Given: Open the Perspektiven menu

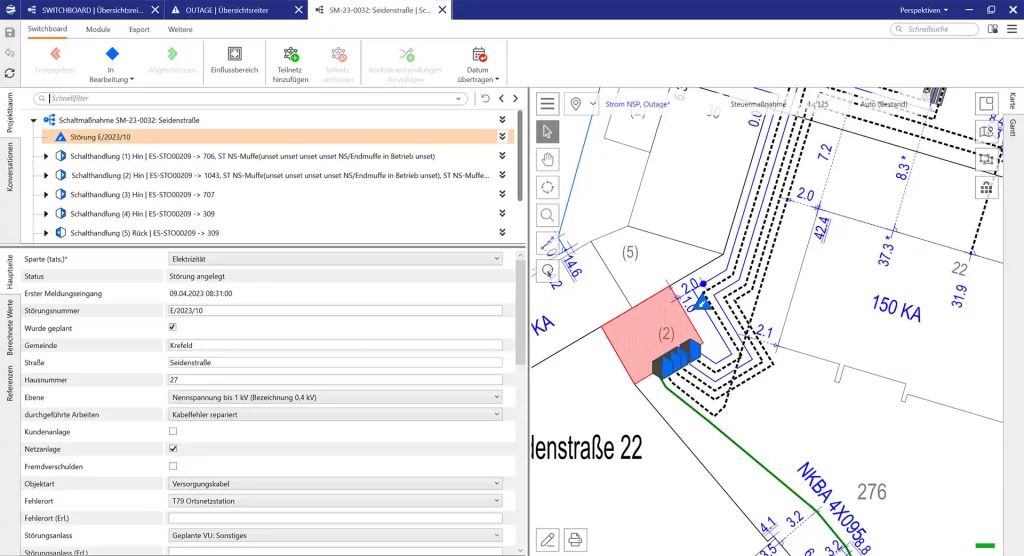Looking at the screenshot, I should [x=923, y=9].
